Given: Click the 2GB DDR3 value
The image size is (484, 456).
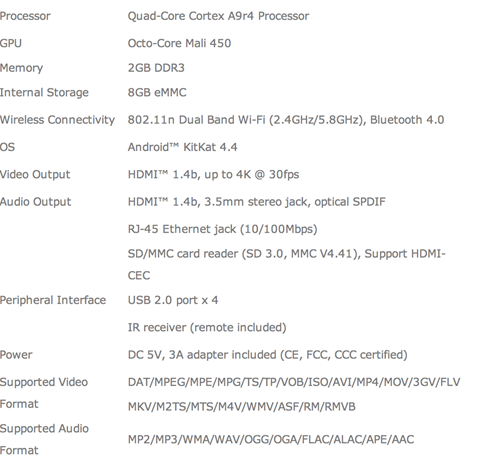Looking at the screenshot, I should pos(156,68).
